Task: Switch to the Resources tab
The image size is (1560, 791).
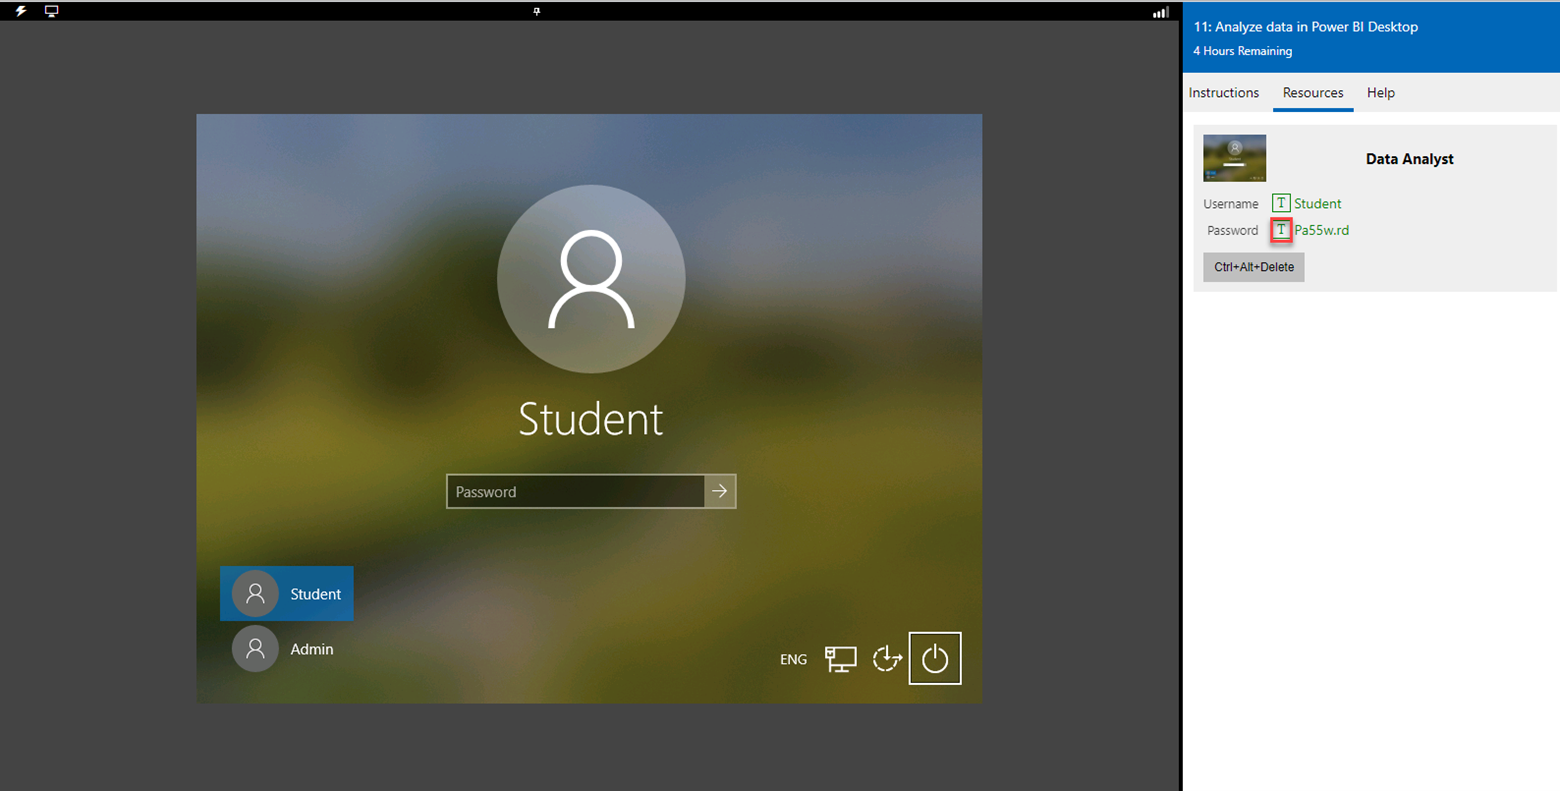Action: pyautogui.click(x=1313, y=92)
